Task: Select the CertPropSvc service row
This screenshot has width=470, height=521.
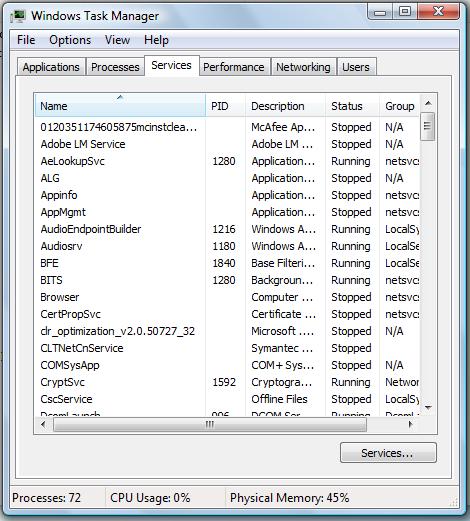Action: point(227,314)
